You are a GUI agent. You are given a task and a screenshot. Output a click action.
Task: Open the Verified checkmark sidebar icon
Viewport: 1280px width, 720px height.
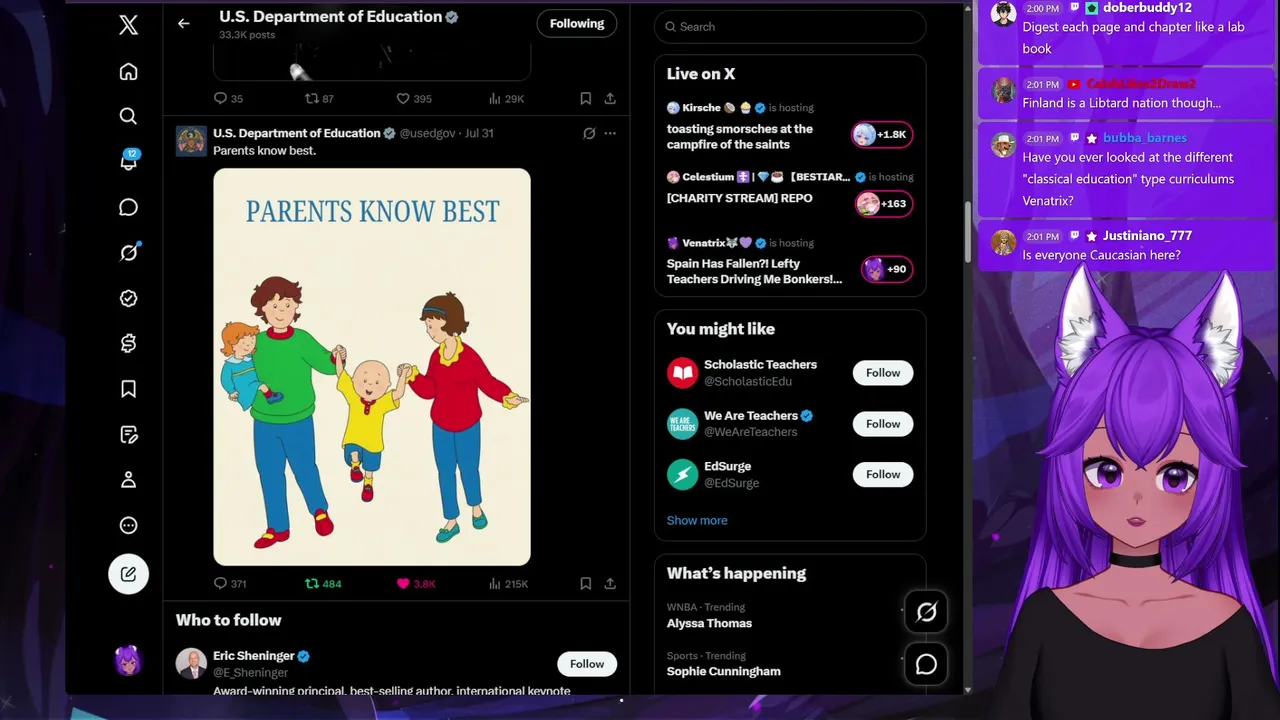(128, 298)
